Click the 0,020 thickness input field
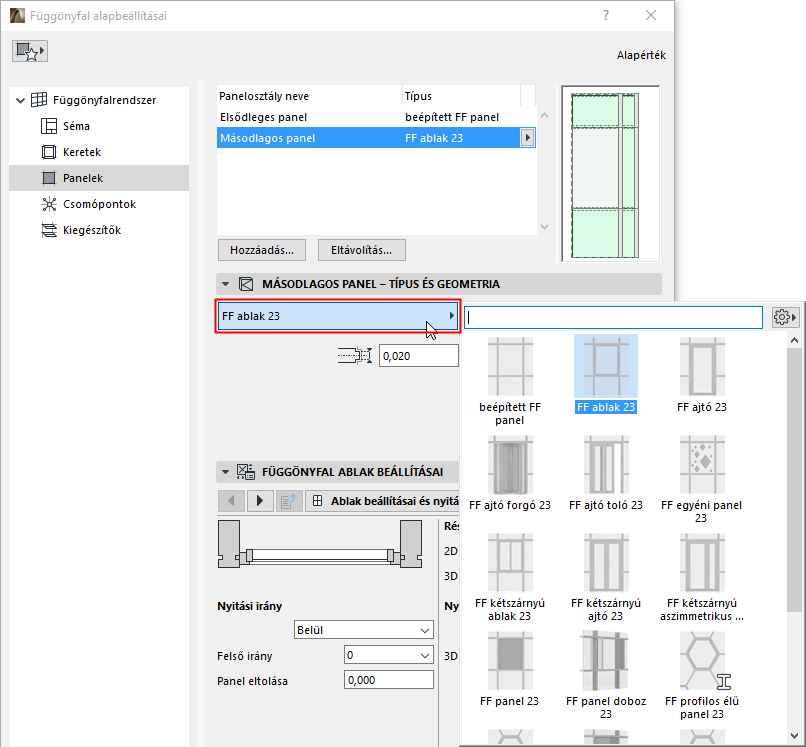This screenshot has height=747, width=806. coord(418,356)
